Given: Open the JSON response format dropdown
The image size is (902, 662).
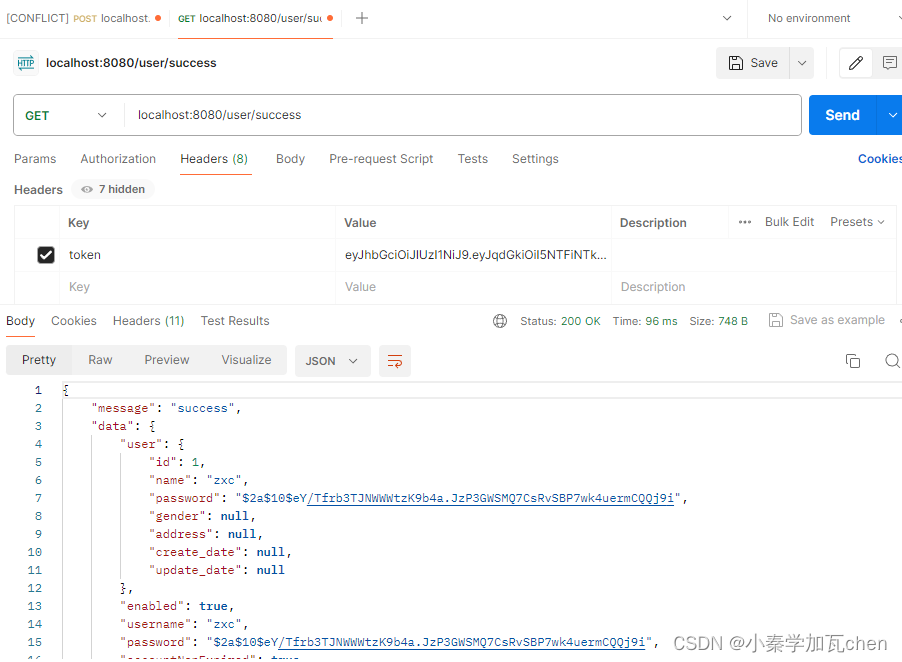Looking at the screenshot, I should tap(332, 361).
